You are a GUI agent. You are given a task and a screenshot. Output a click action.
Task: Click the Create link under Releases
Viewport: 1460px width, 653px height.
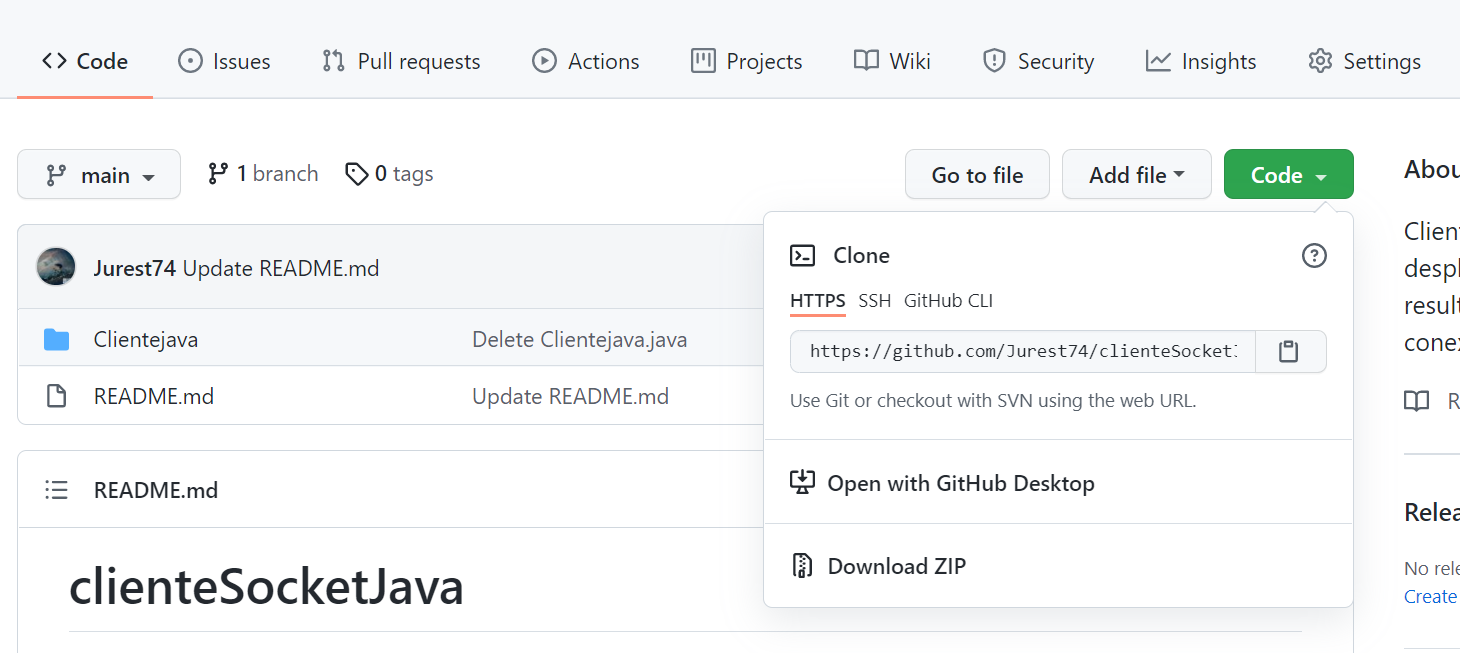coord(1431,597)
